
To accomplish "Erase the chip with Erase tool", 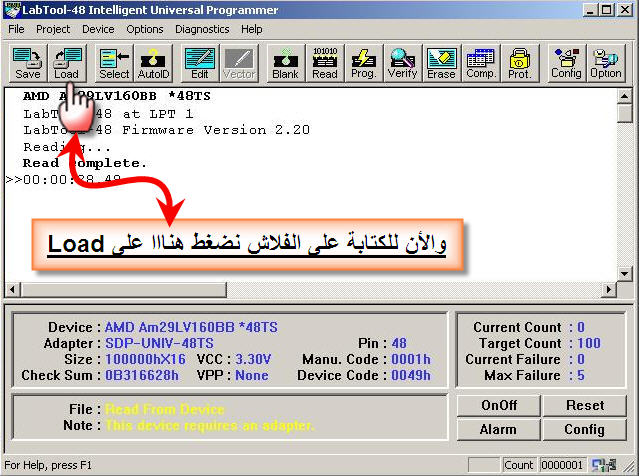I will pos(442,63).
